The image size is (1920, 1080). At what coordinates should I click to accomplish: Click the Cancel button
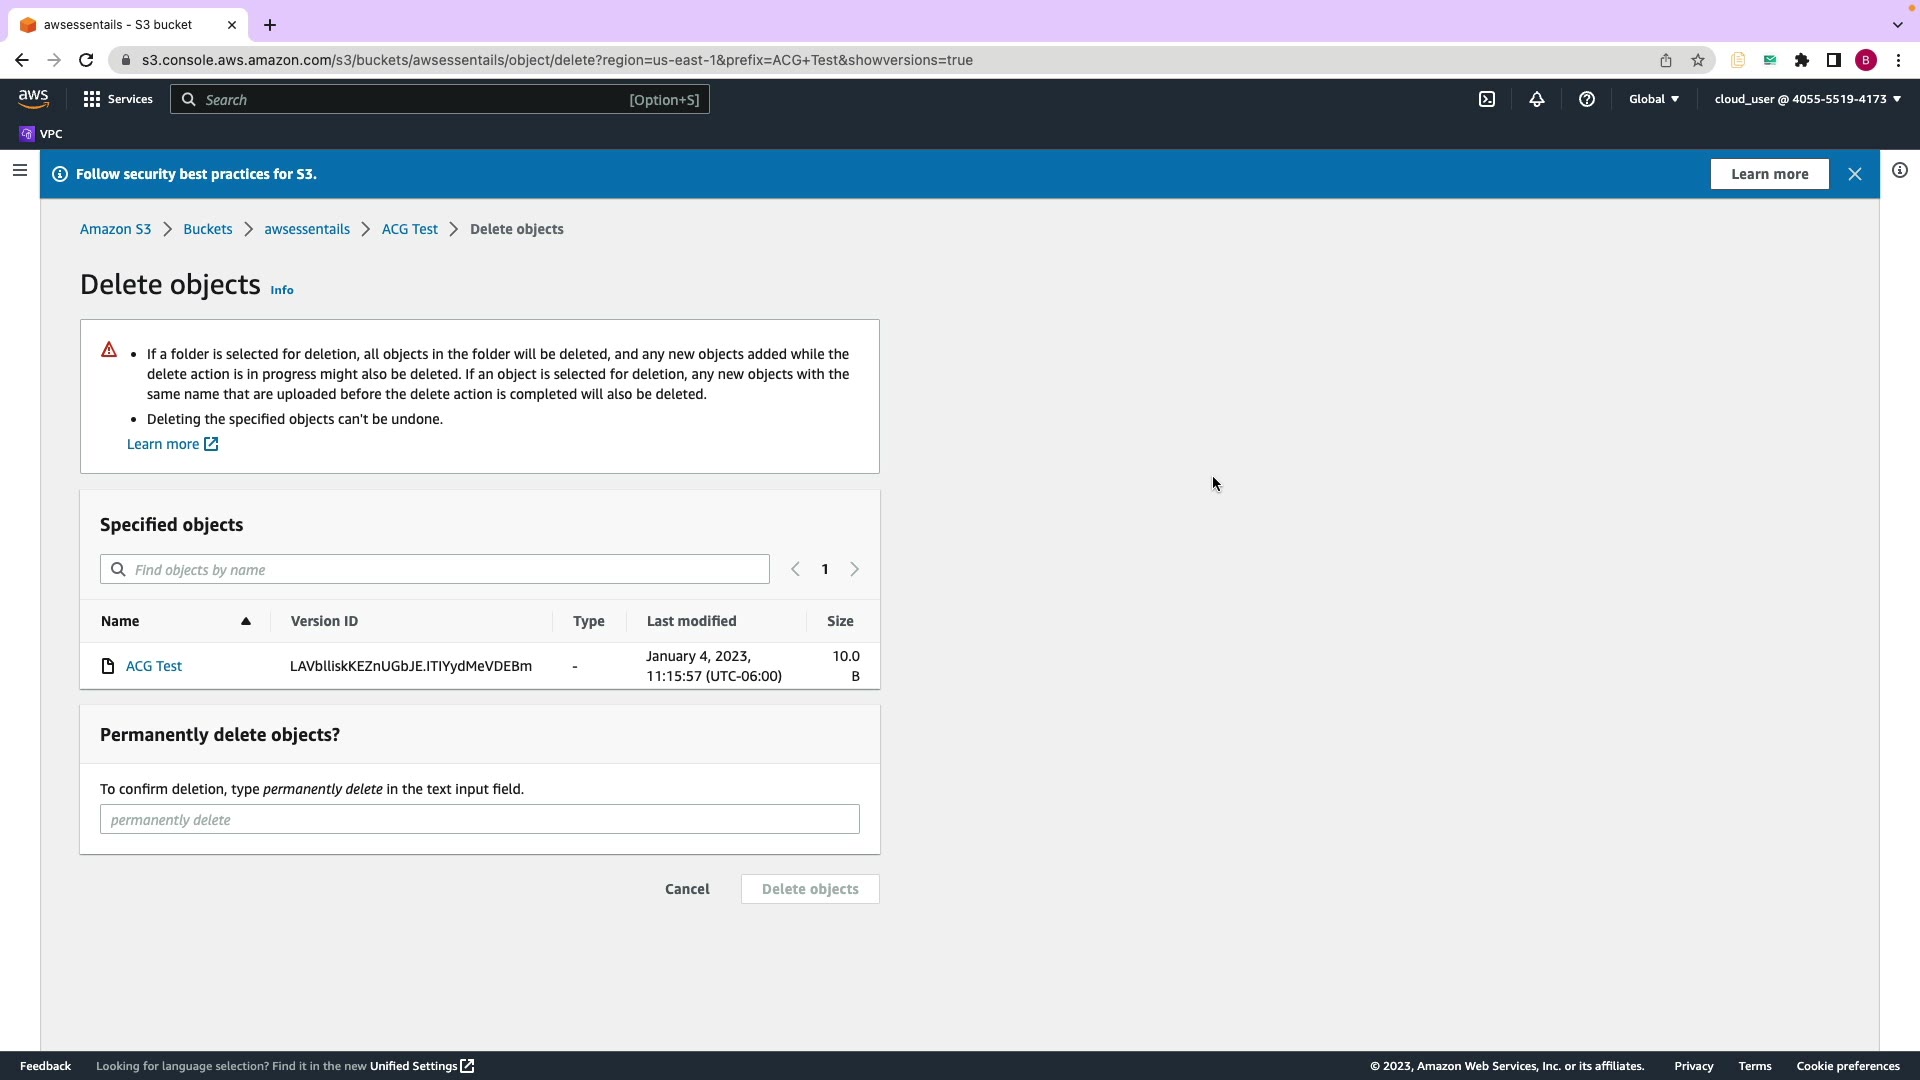(687, 889)
